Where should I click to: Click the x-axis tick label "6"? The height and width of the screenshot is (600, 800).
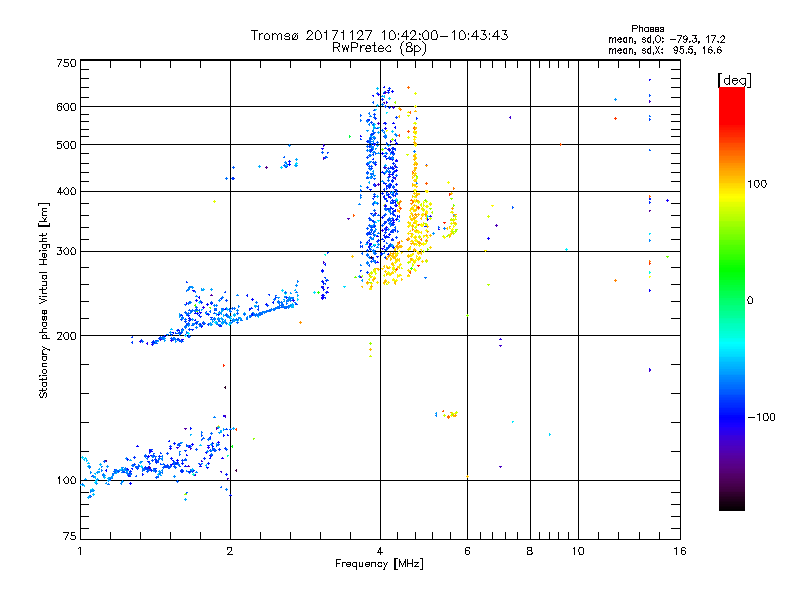point(467,551)
